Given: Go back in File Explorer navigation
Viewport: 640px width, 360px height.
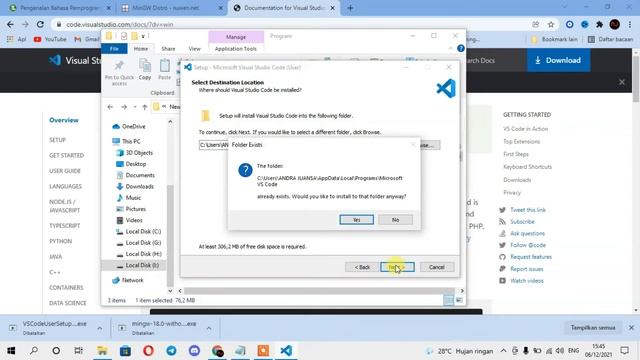Looking at the screenshot, I should [110, 107].
